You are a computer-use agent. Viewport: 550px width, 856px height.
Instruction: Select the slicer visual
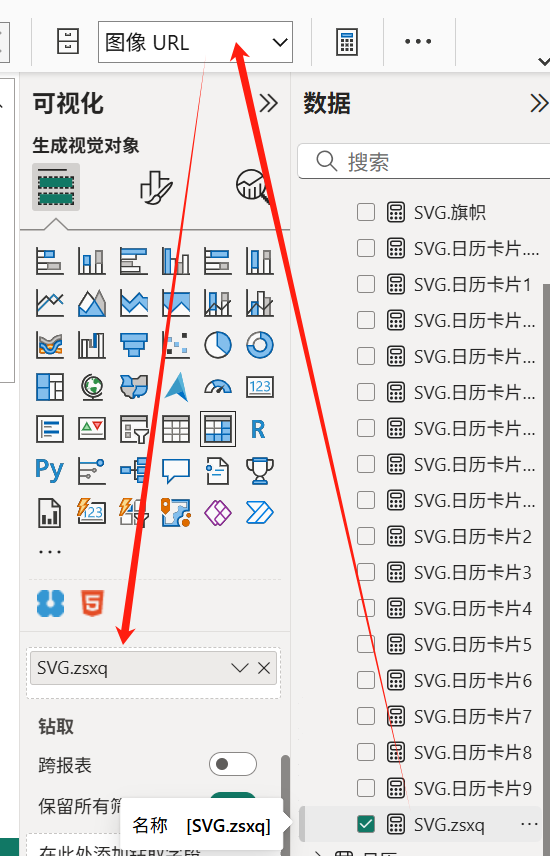coord(134,429)
